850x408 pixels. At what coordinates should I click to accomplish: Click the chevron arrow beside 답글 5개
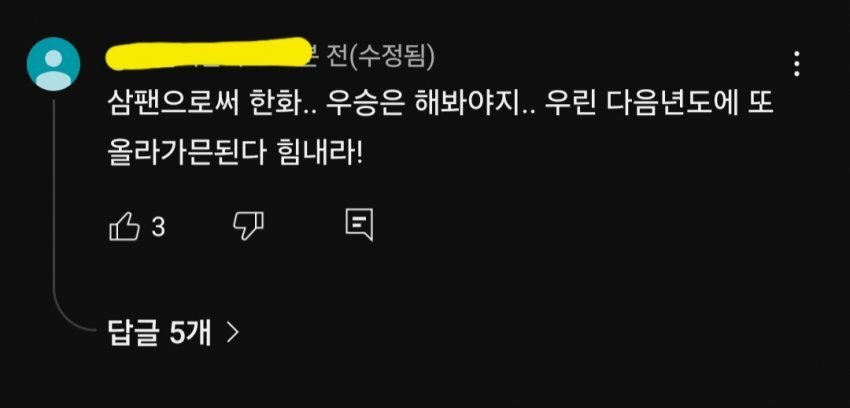pyautogui.click(x=233, y=333)
